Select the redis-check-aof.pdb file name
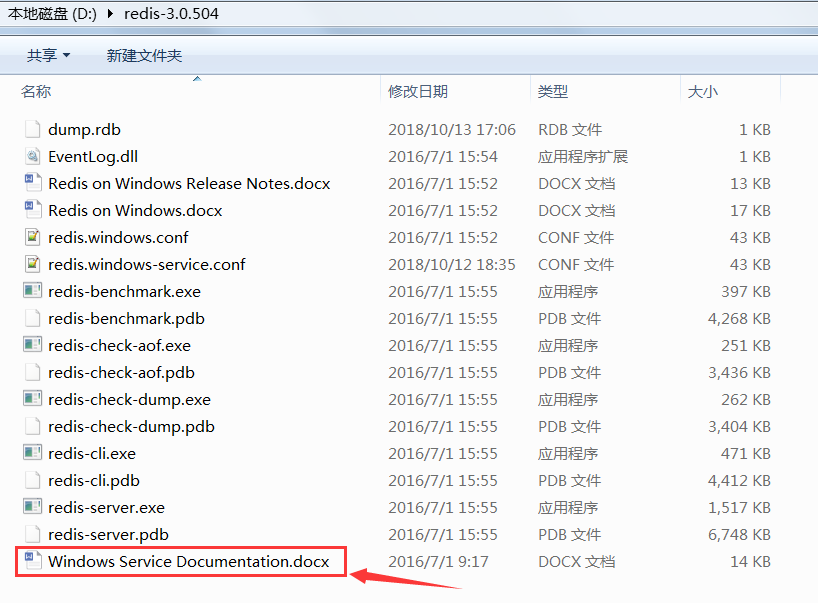 pyautogui.click(x=122, y=373)
